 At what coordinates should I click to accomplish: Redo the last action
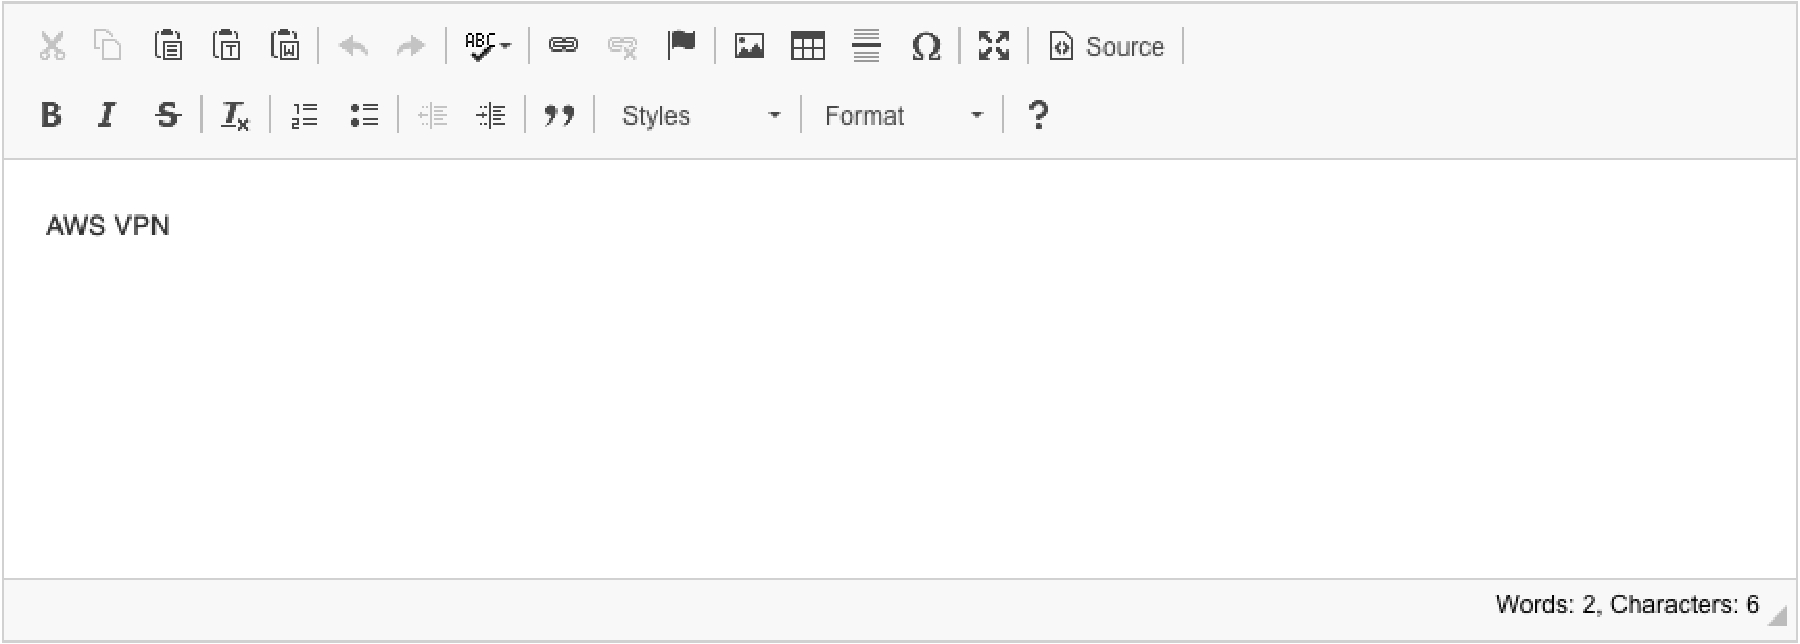(411, 46)
